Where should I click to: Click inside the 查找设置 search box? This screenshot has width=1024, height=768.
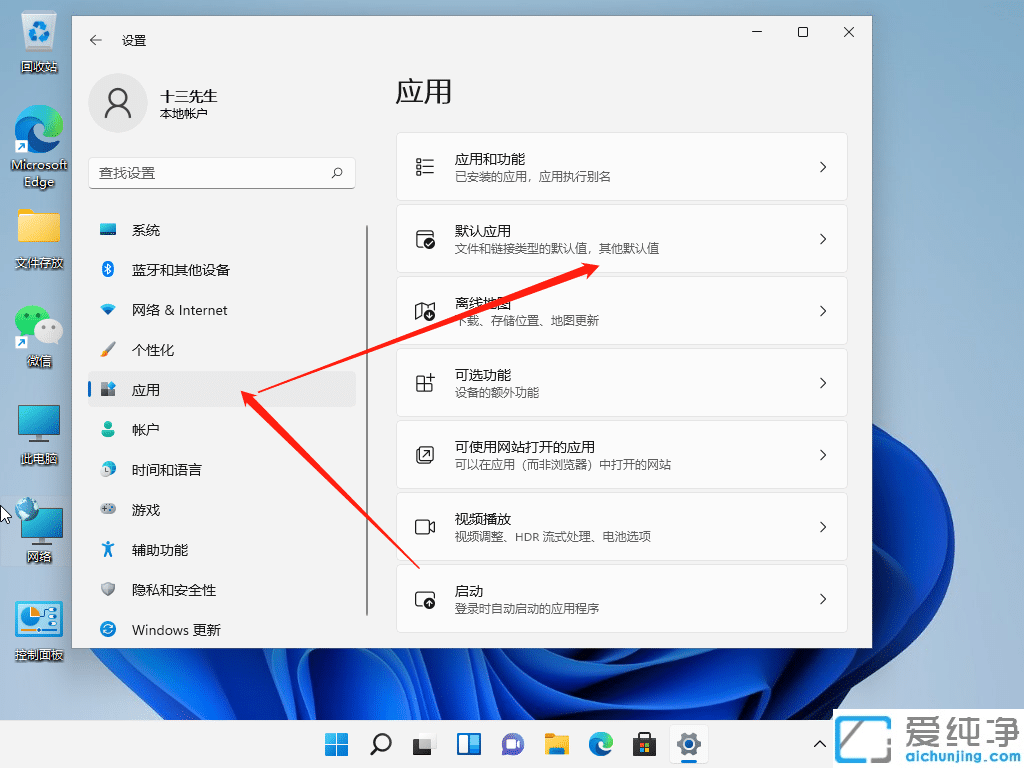pos(220,173)
